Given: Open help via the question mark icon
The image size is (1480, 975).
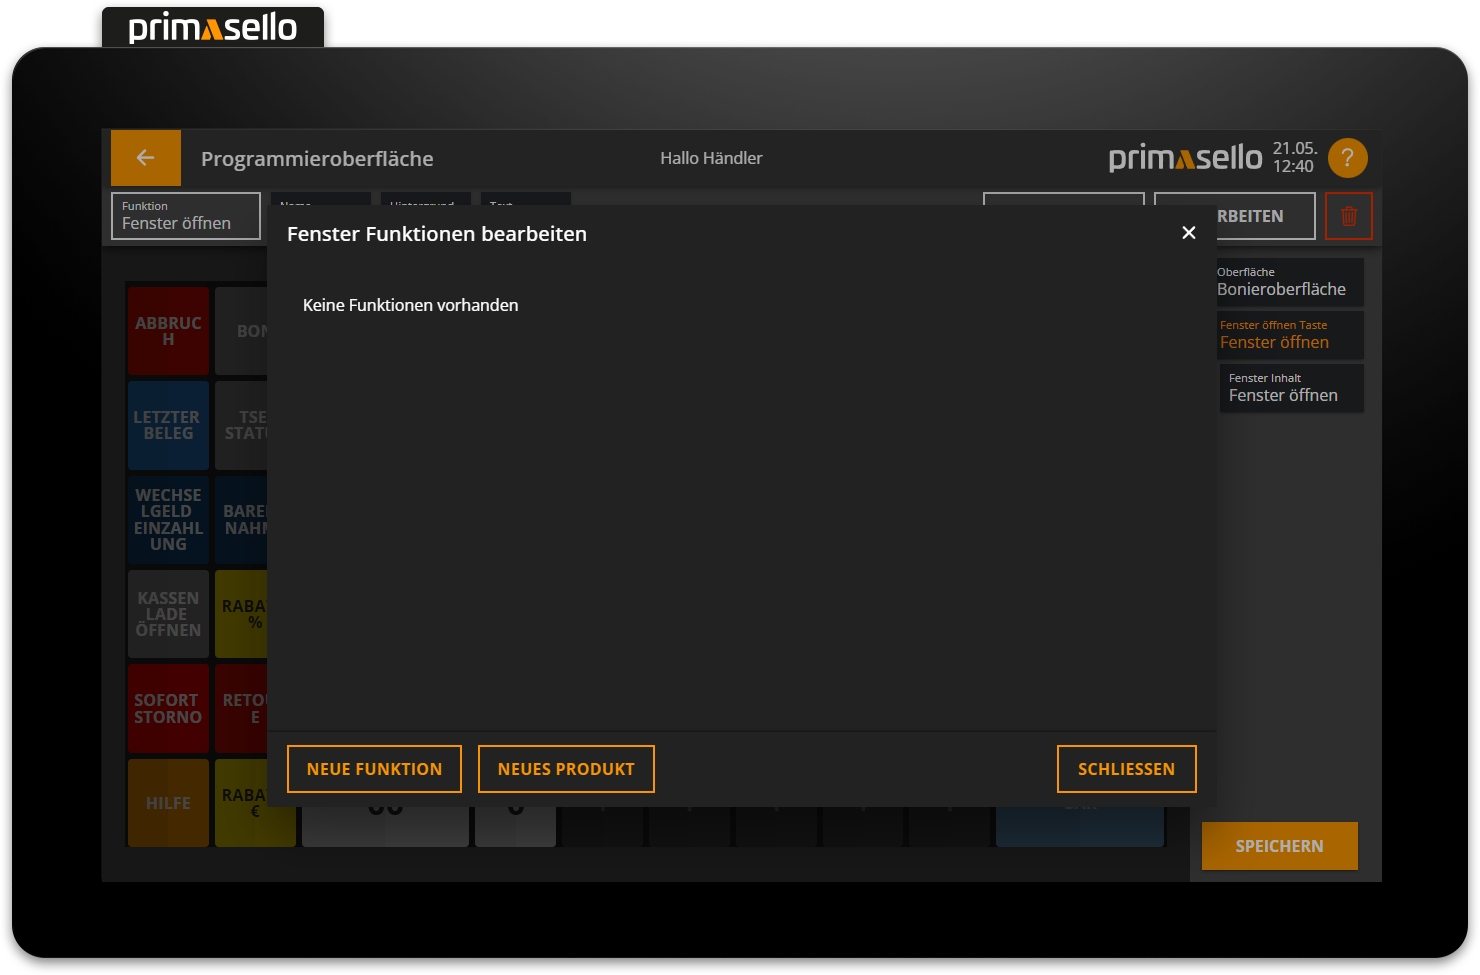Looking at the screenshot, I should (1347, 157).
